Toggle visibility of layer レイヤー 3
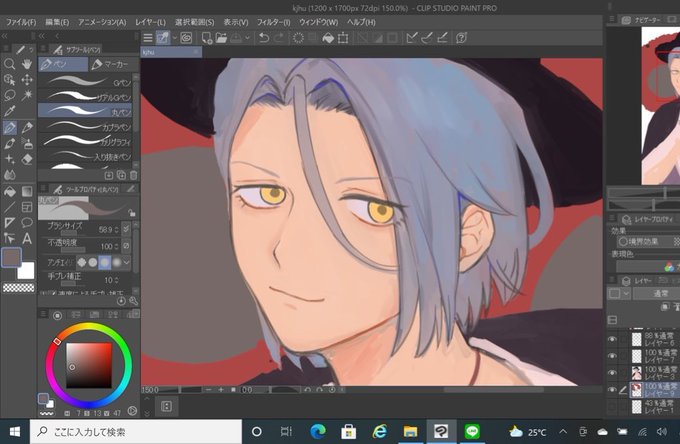 (x=612, y=372)
